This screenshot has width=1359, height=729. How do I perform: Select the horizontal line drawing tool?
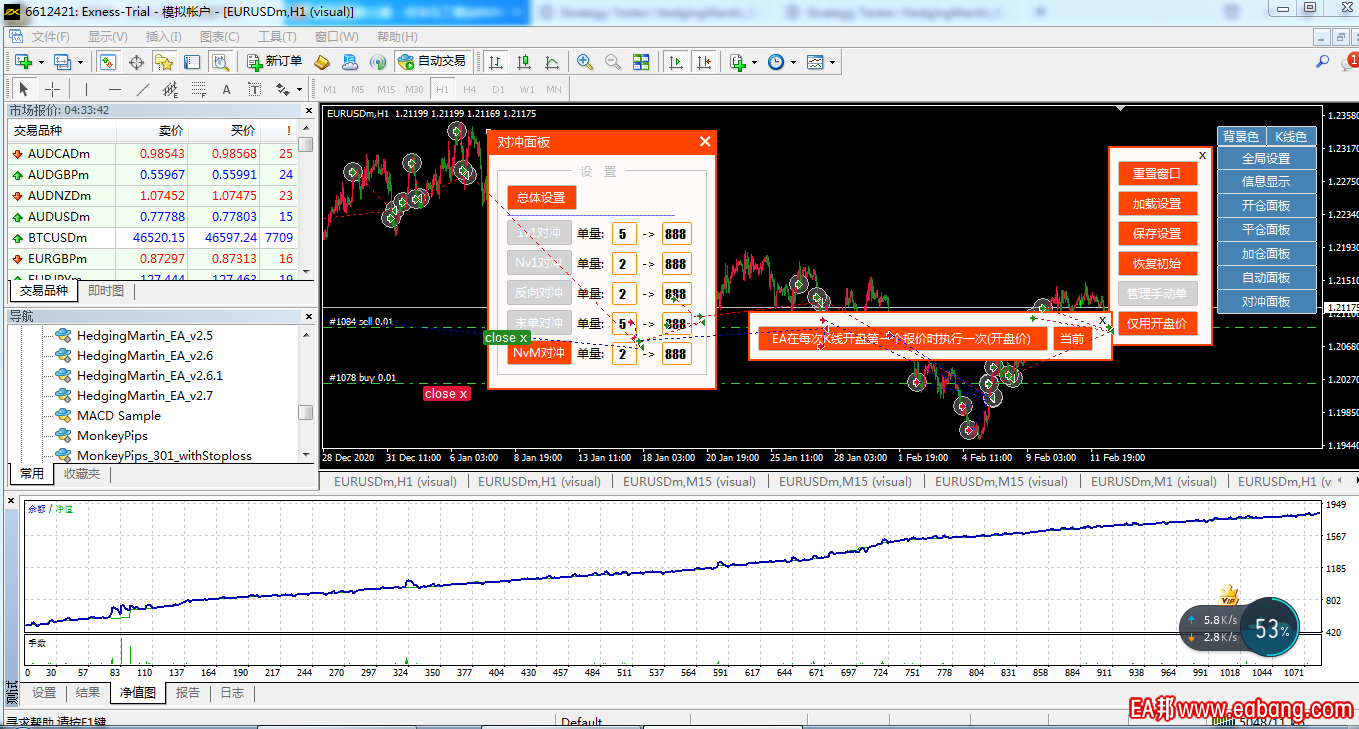[114, 89]
